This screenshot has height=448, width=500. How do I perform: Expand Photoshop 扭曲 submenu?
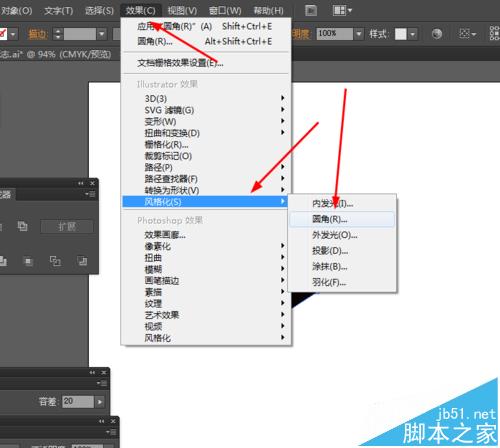206,258
